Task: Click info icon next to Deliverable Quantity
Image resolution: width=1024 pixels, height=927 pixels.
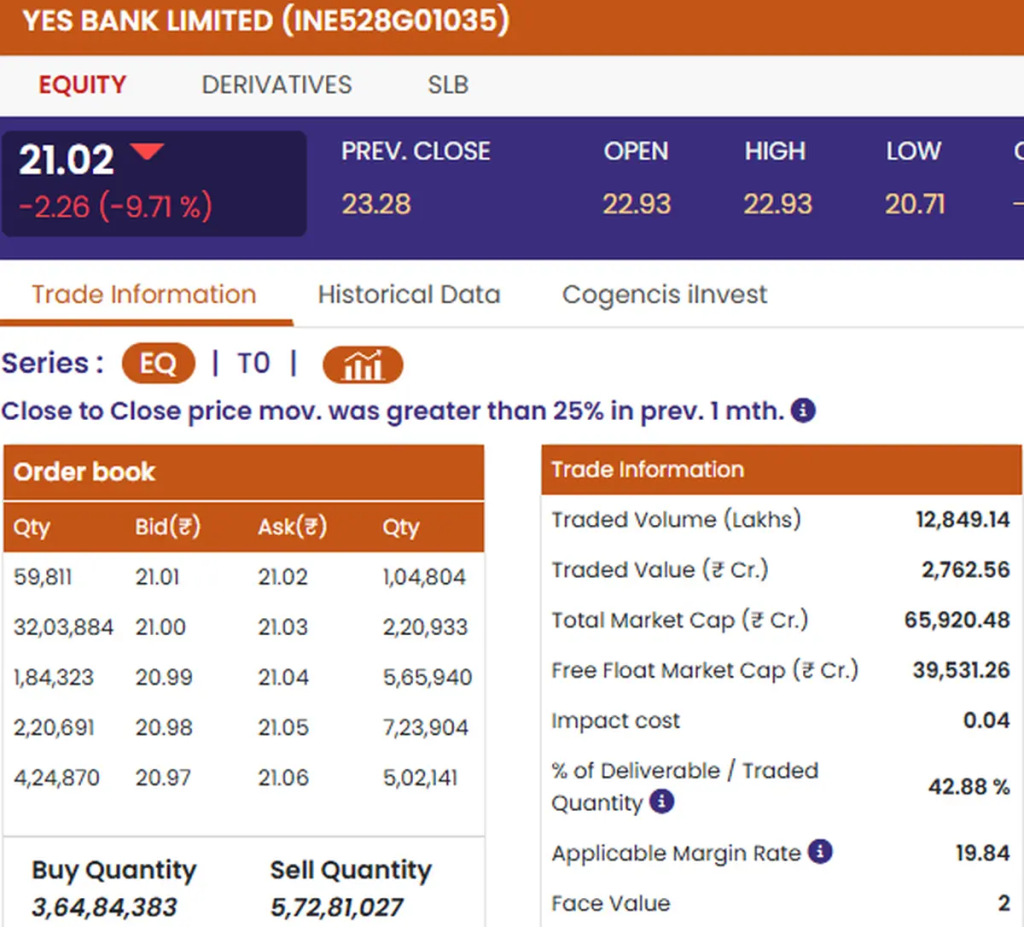Action: coord(662,801)
